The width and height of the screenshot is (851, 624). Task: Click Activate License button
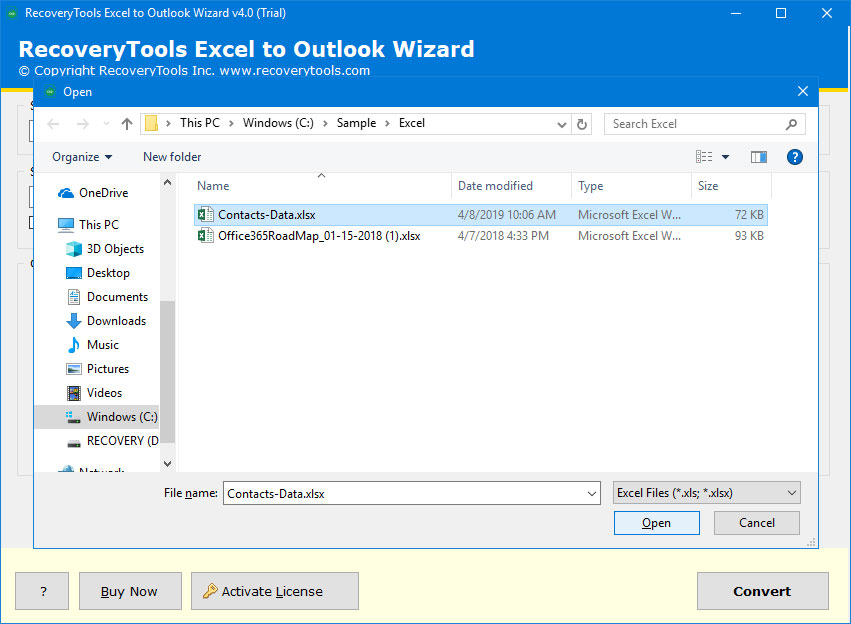coord(275,591)
